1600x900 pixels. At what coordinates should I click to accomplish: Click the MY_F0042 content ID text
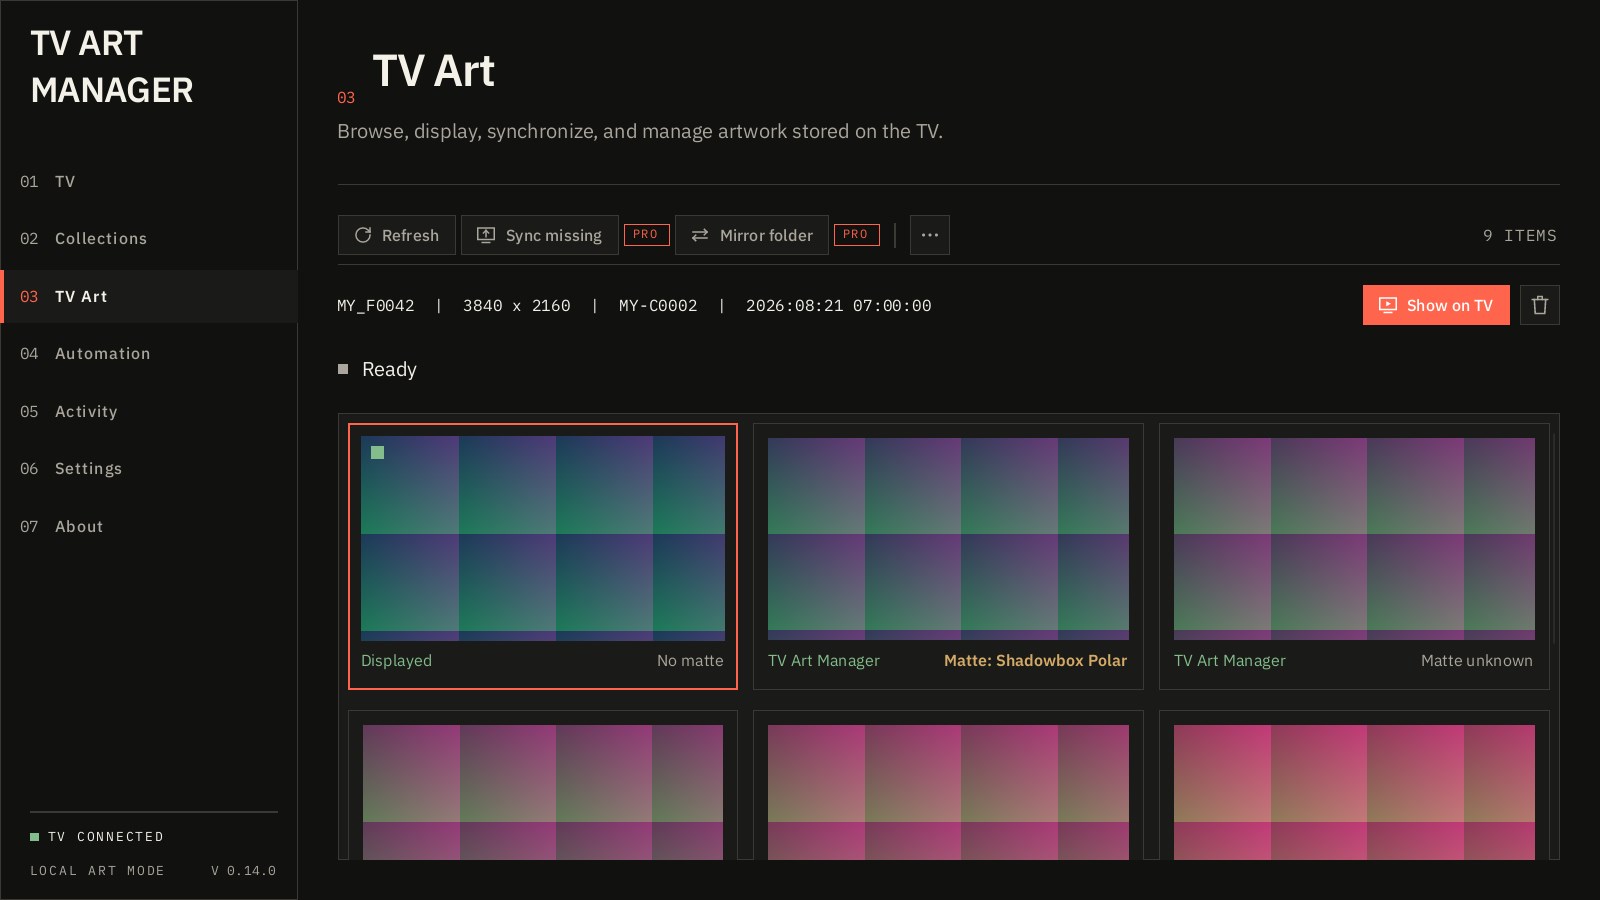(376, 306)
